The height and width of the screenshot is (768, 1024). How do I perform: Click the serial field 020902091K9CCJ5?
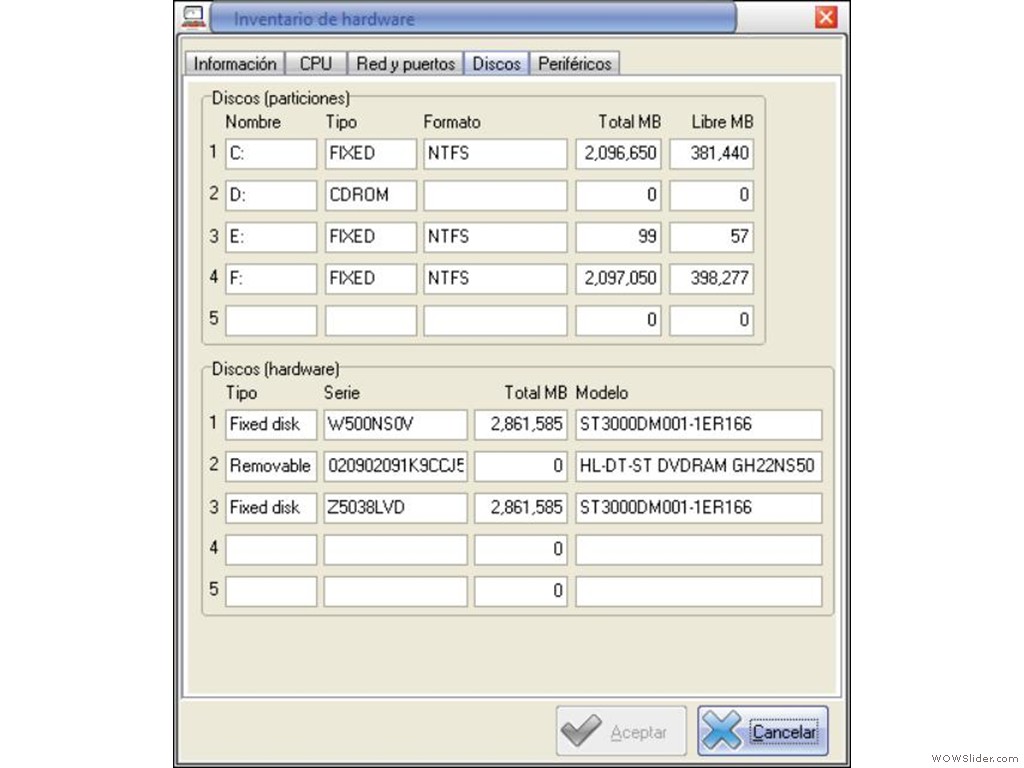pos(395,467)
